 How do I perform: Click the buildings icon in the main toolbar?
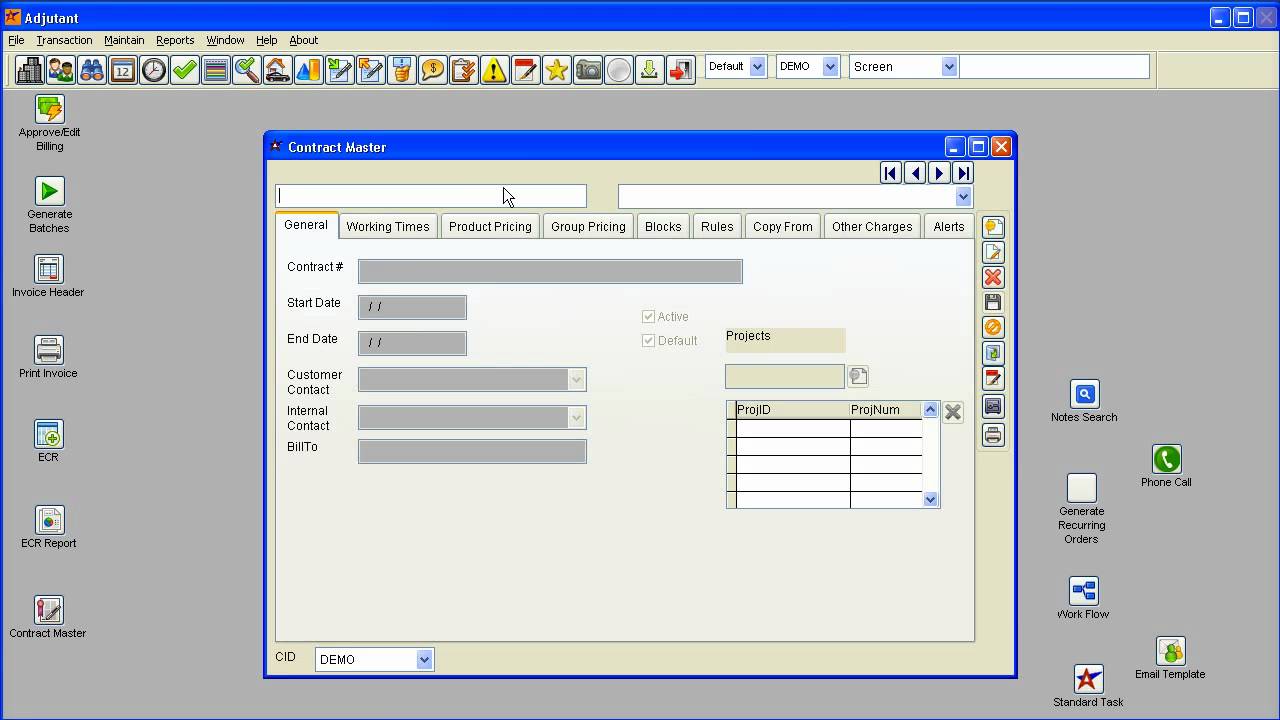pos(30,70)
